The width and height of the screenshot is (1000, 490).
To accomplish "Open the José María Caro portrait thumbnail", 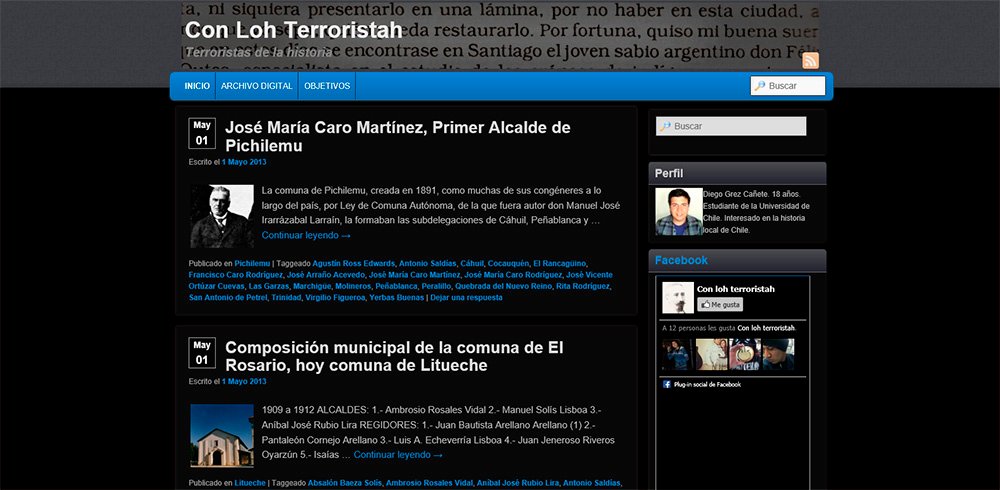I will click(x=222, y=216).
